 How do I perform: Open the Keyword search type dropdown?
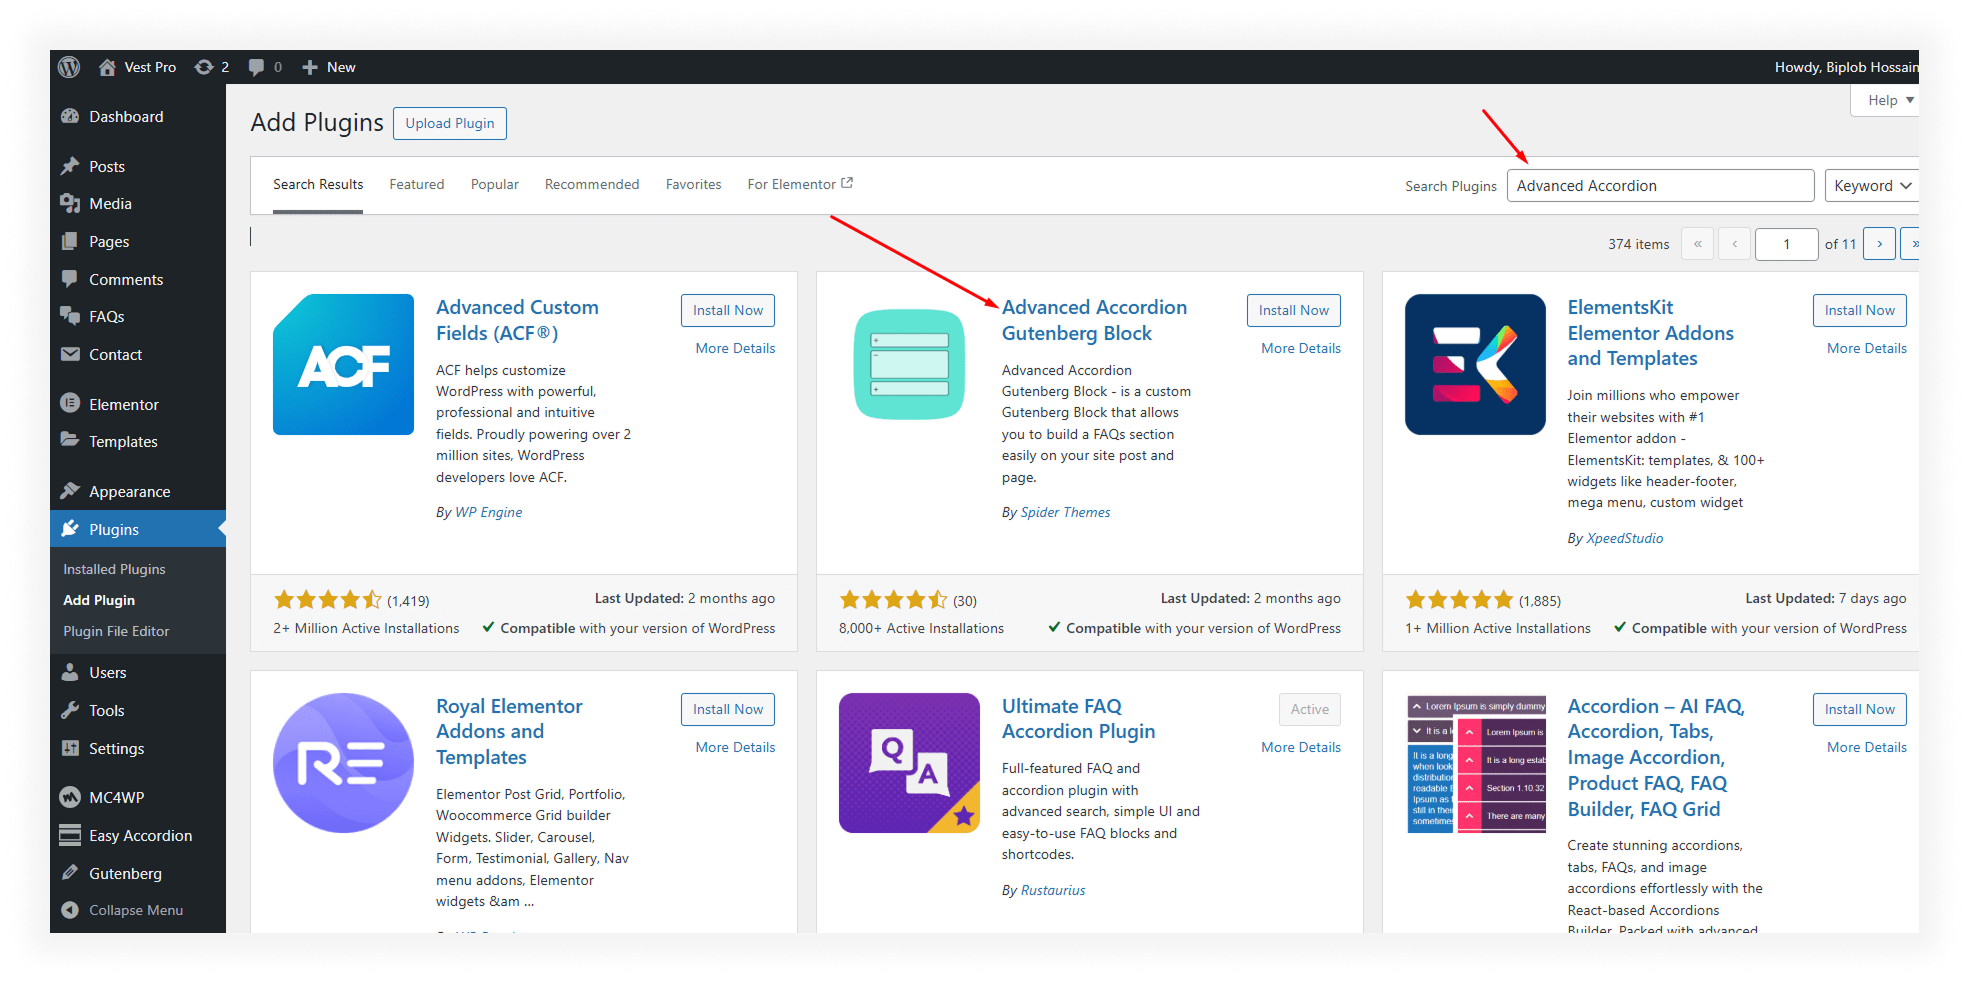tap(1871, 186)
